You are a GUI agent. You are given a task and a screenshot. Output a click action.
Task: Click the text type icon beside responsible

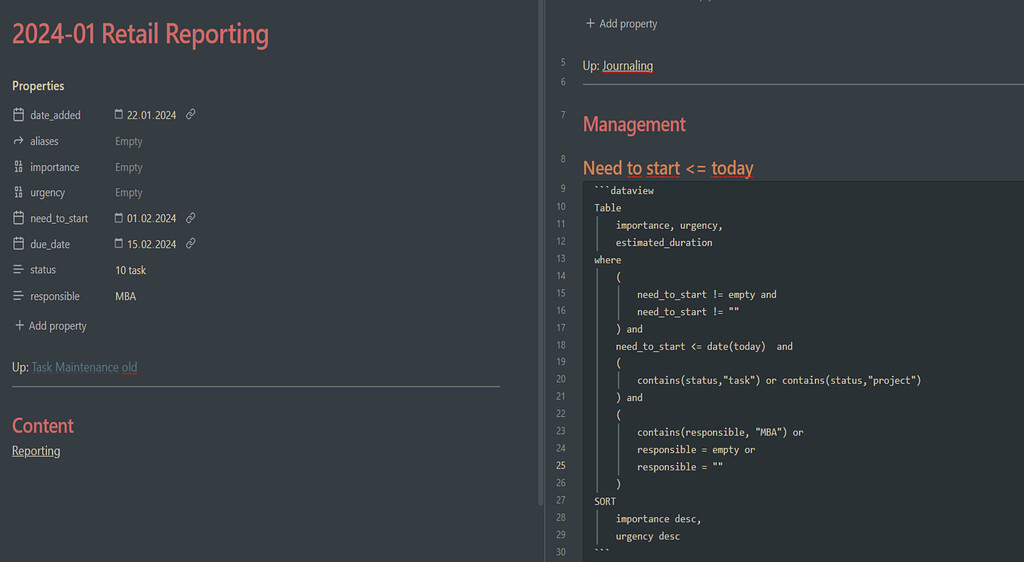coord(19,296)
